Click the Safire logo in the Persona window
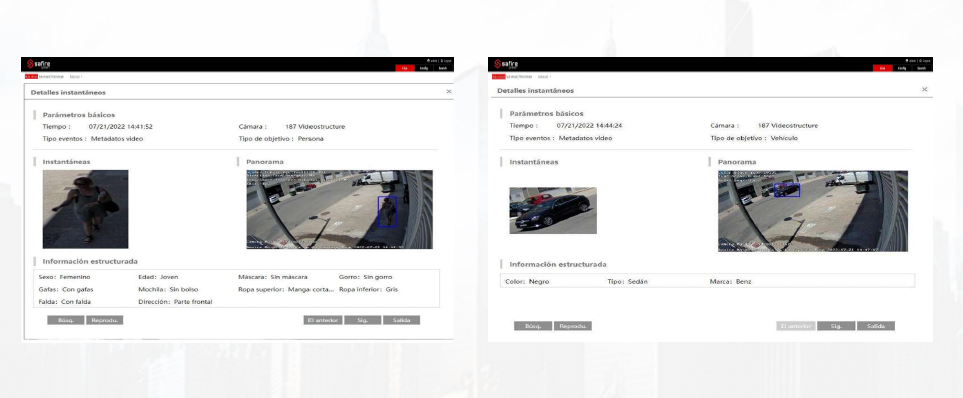 39,64
